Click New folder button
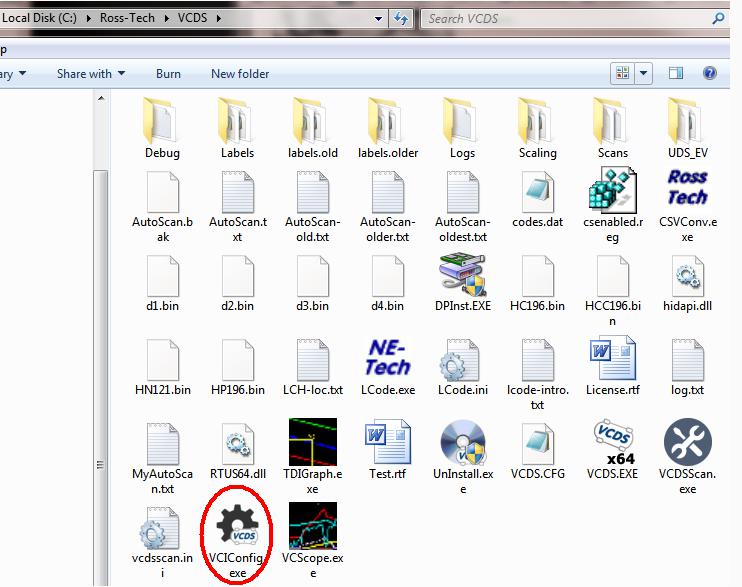This screenshot has width=742, height=587. pos(240,74)
